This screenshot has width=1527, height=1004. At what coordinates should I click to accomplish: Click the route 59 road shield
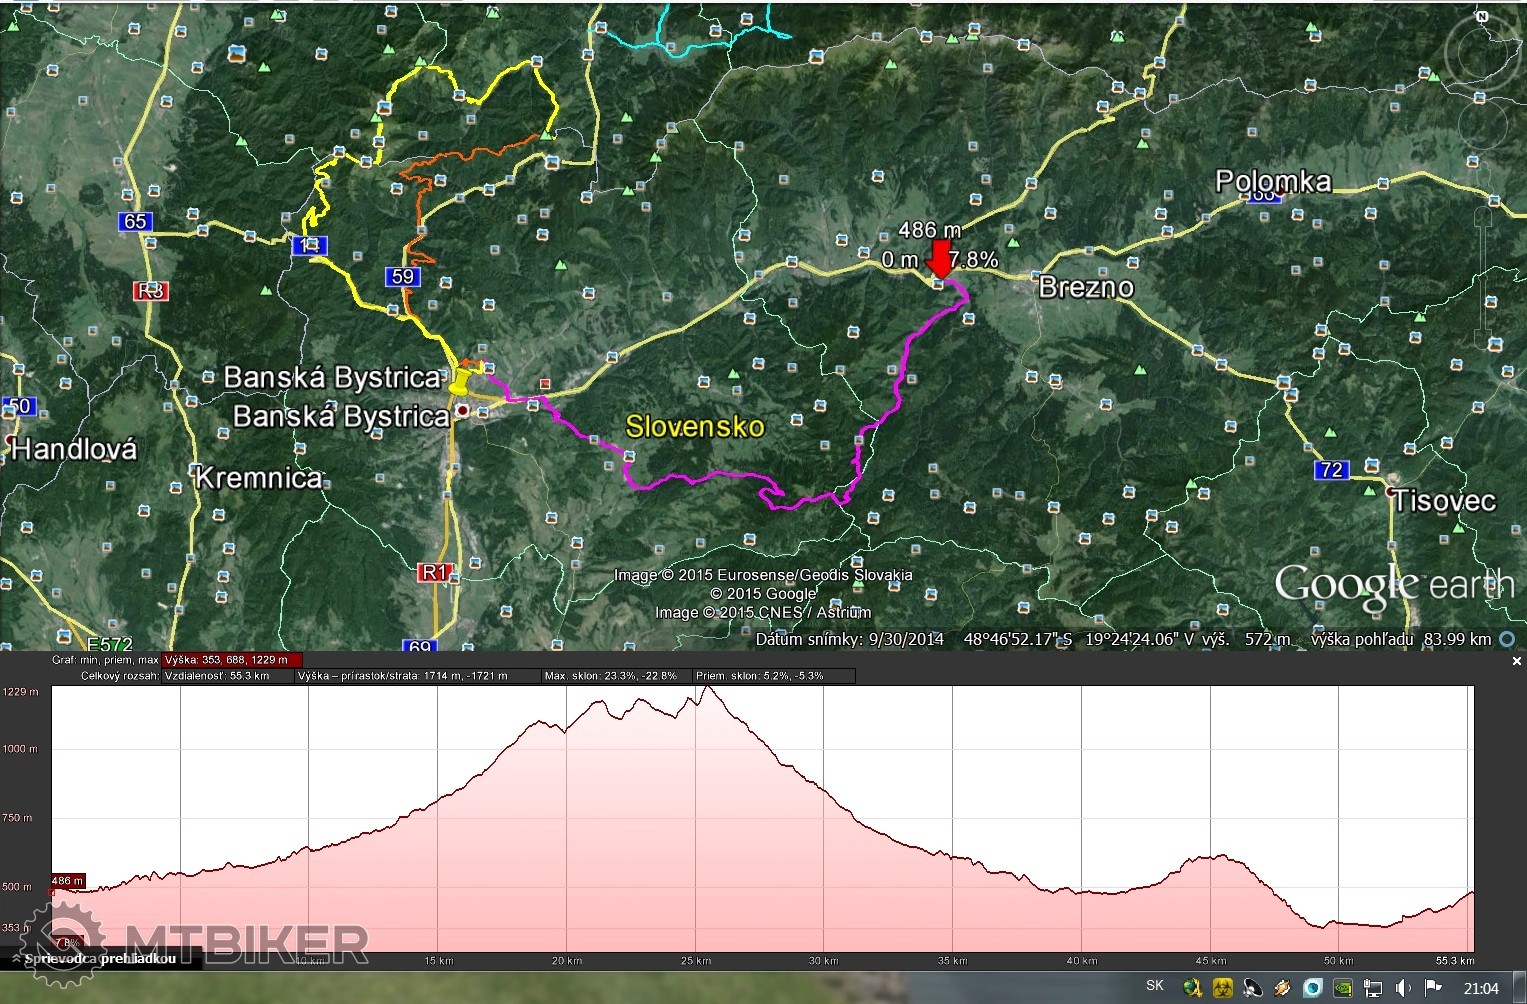403,277
